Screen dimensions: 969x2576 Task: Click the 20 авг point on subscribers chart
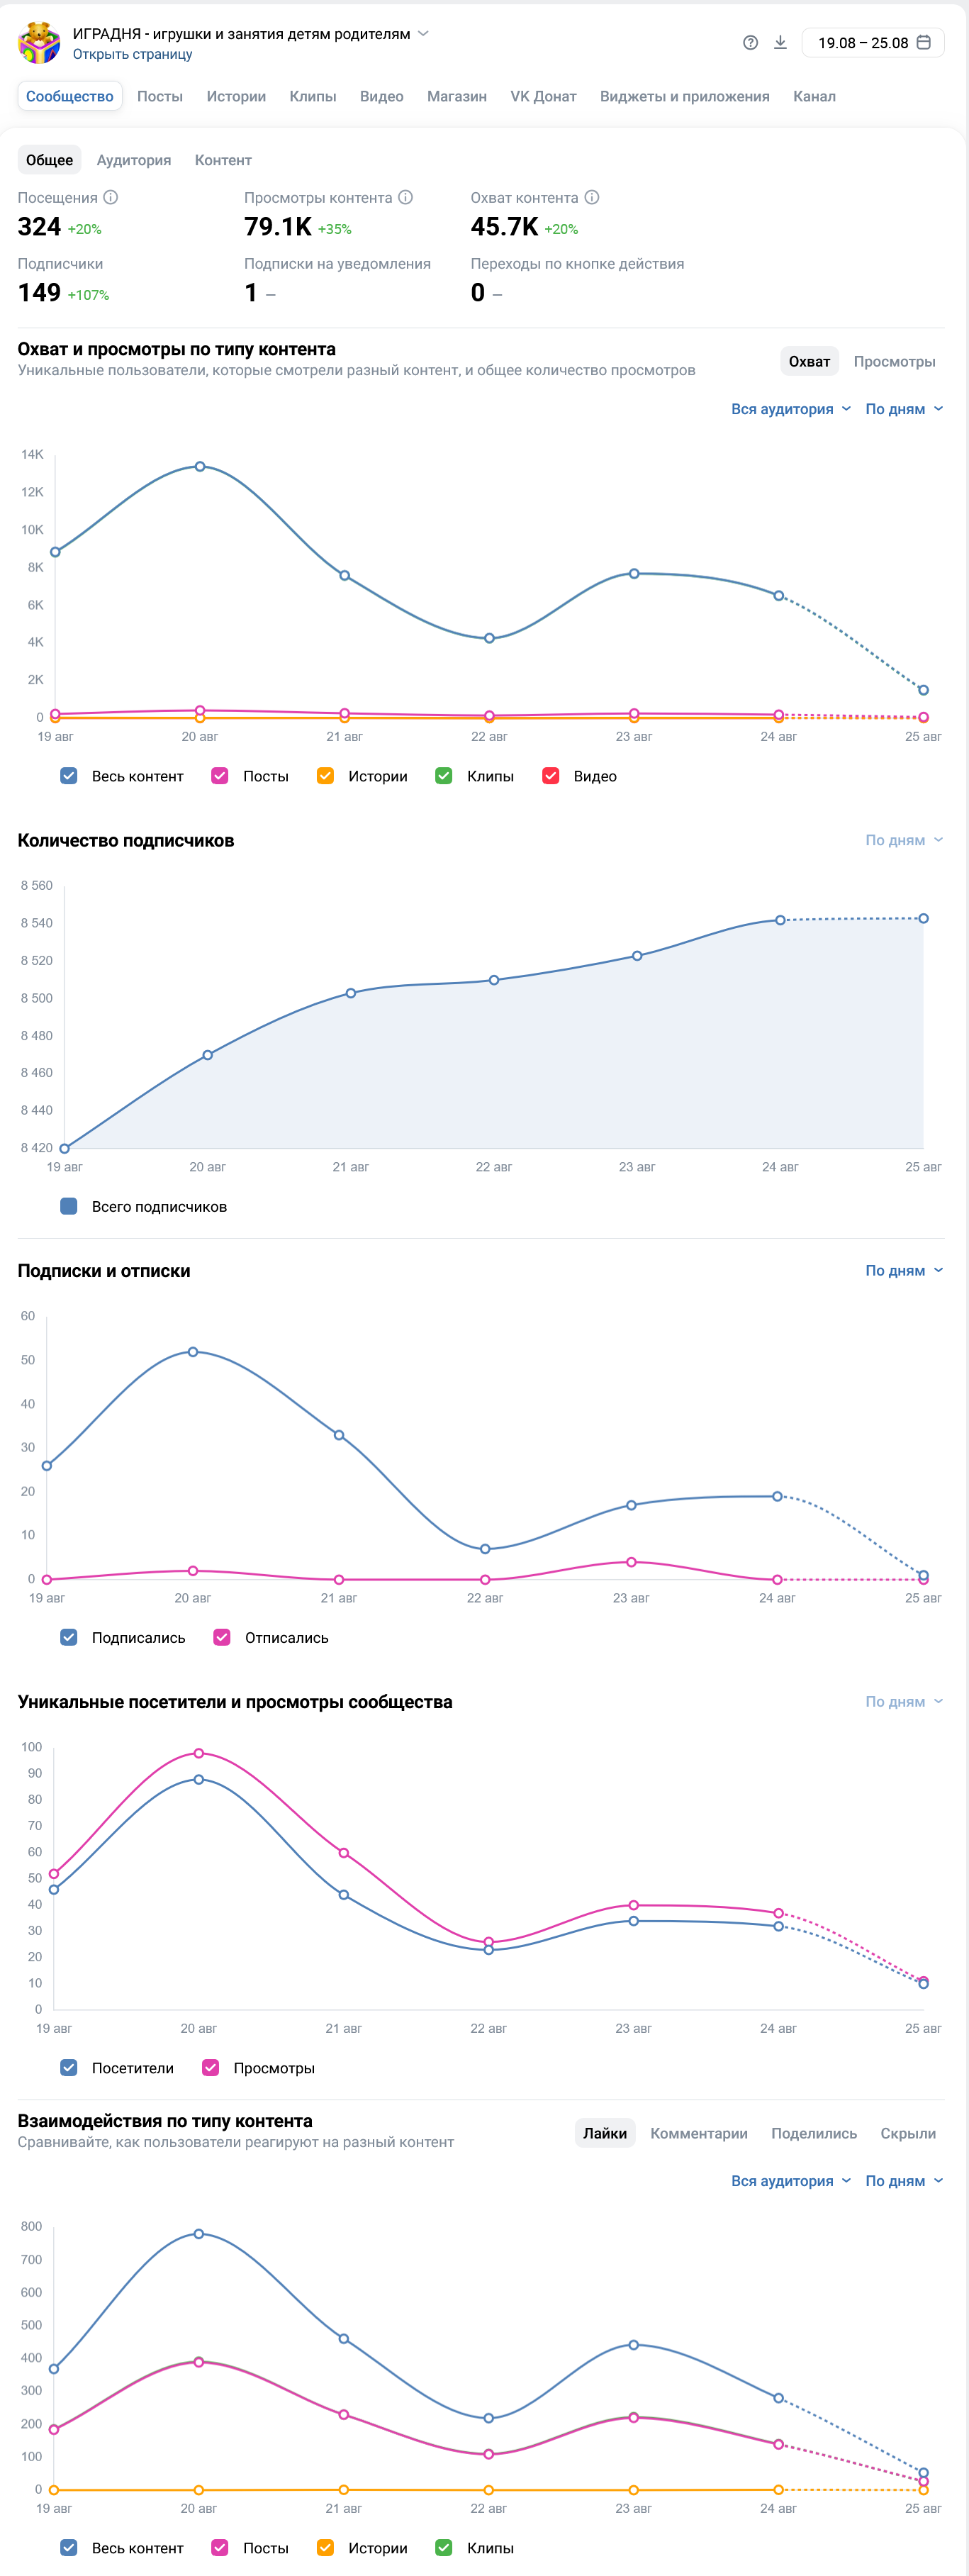coord(208,1055)
